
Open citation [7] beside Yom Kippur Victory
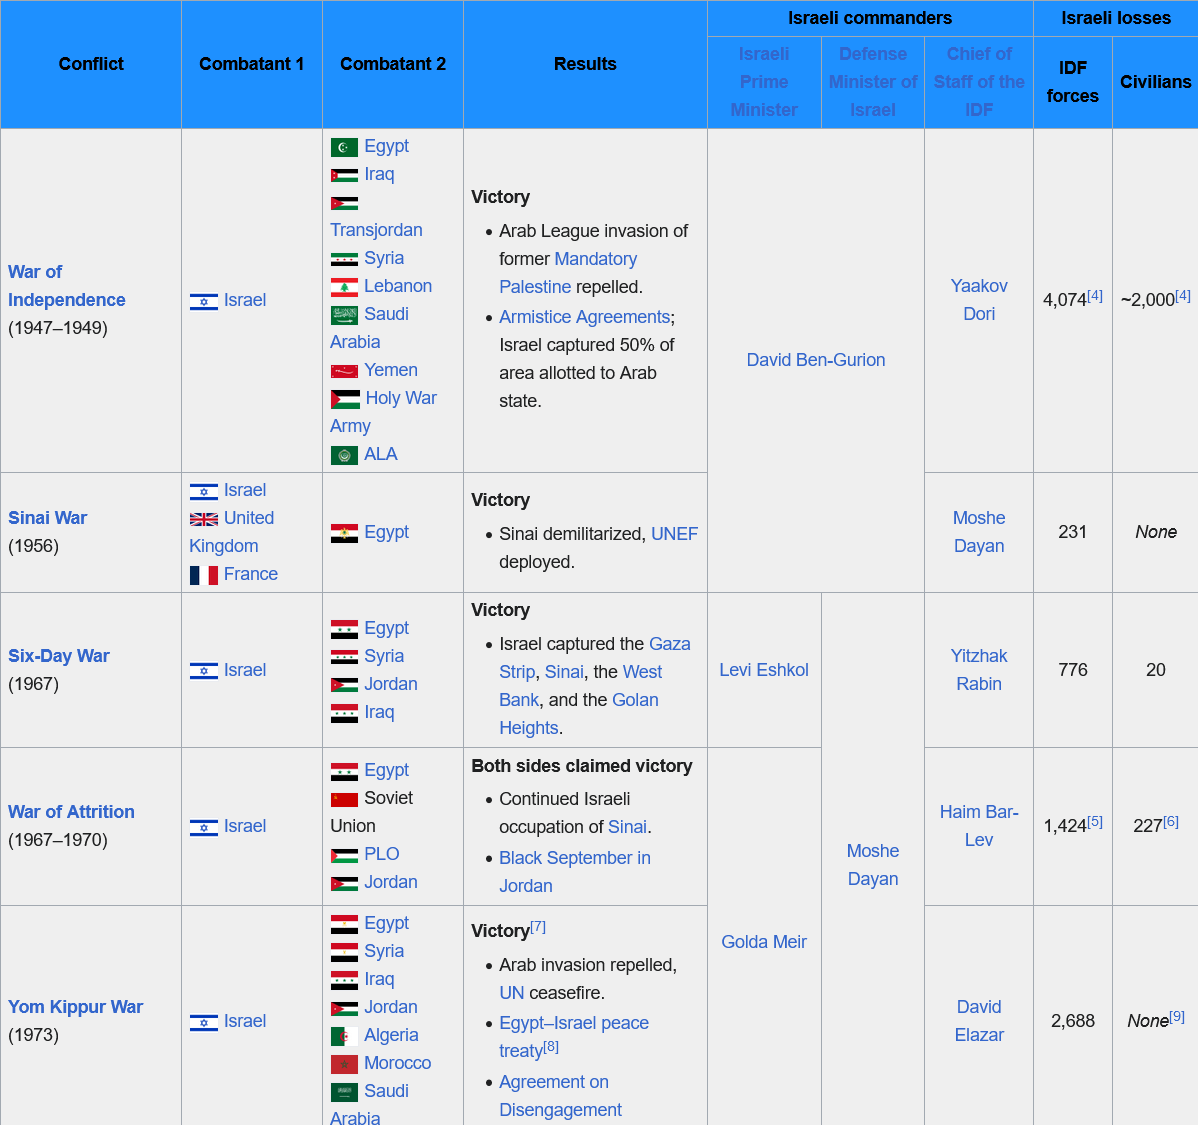(x=538, y=926)
